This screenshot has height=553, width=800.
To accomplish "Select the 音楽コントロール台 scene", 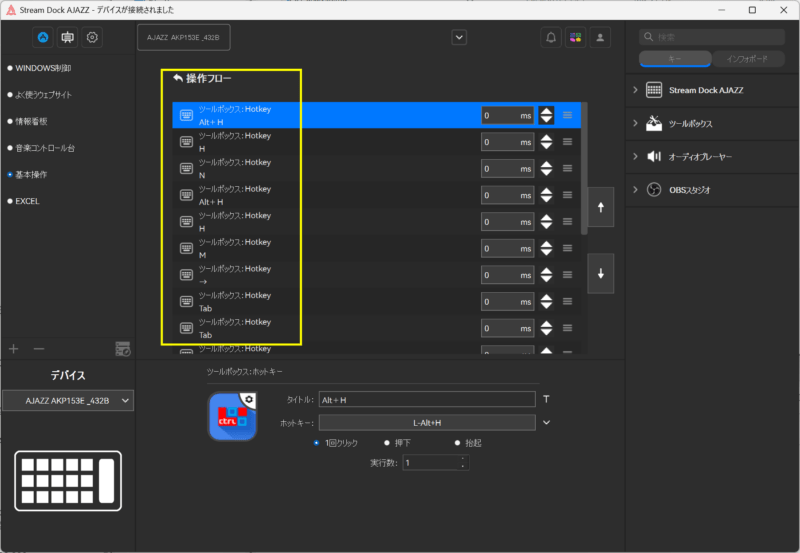I will click(41, 148).
